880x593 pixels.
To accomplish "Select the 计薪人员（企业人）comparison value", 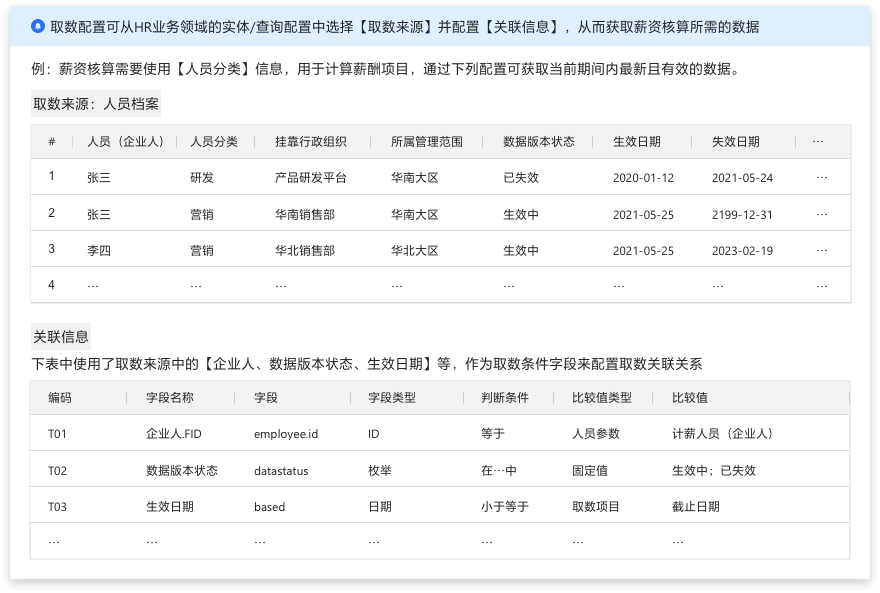I will click(x=723, y=434).
